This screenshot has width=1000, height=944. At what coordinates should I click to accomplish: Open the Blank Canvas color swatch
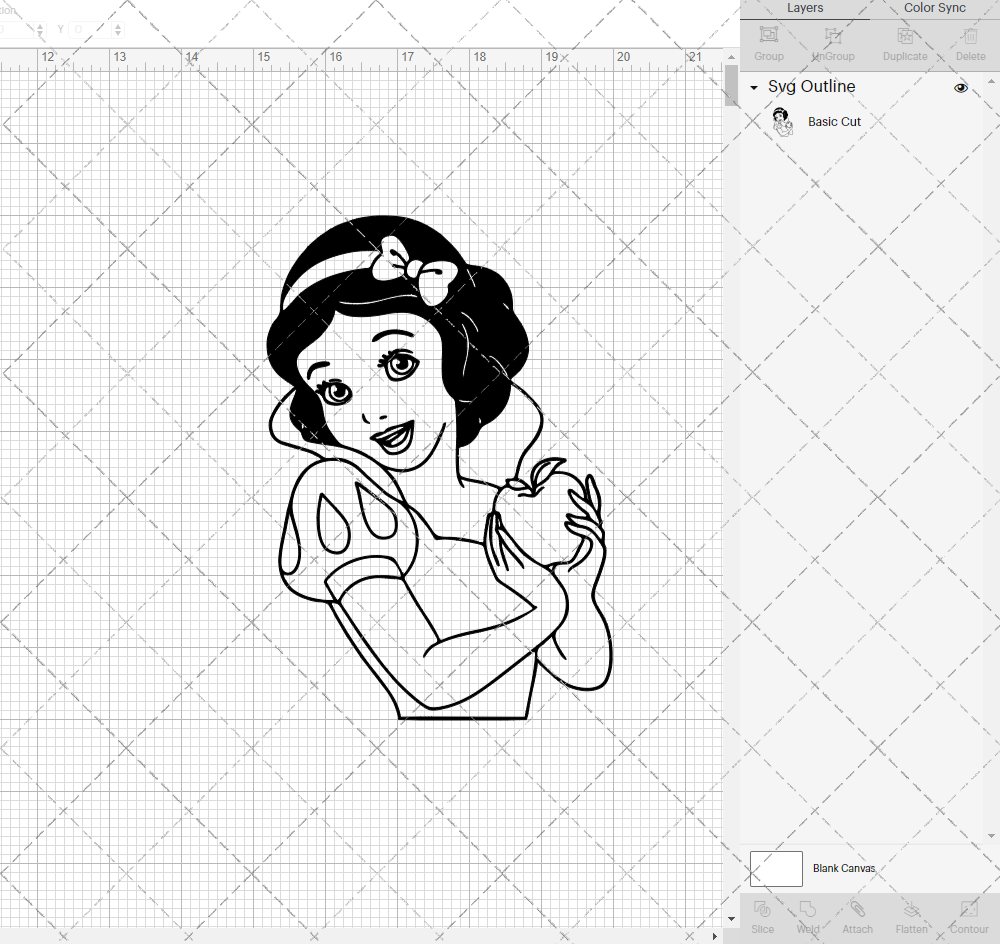pos(776,868)
